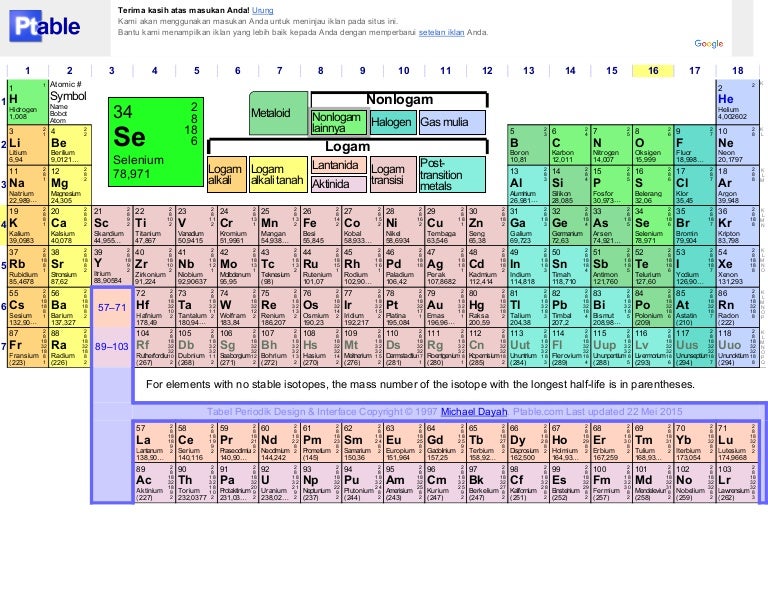Click the Logam heading in legend
768x594 pixels.
(x=347, y=146)
